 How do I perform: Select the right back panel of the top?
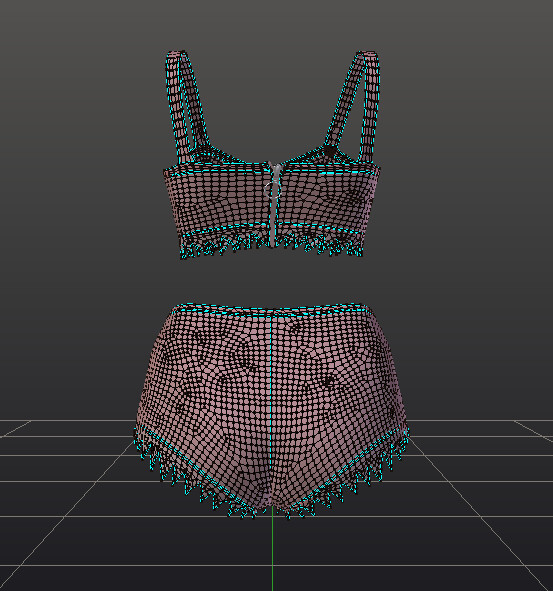326,200
